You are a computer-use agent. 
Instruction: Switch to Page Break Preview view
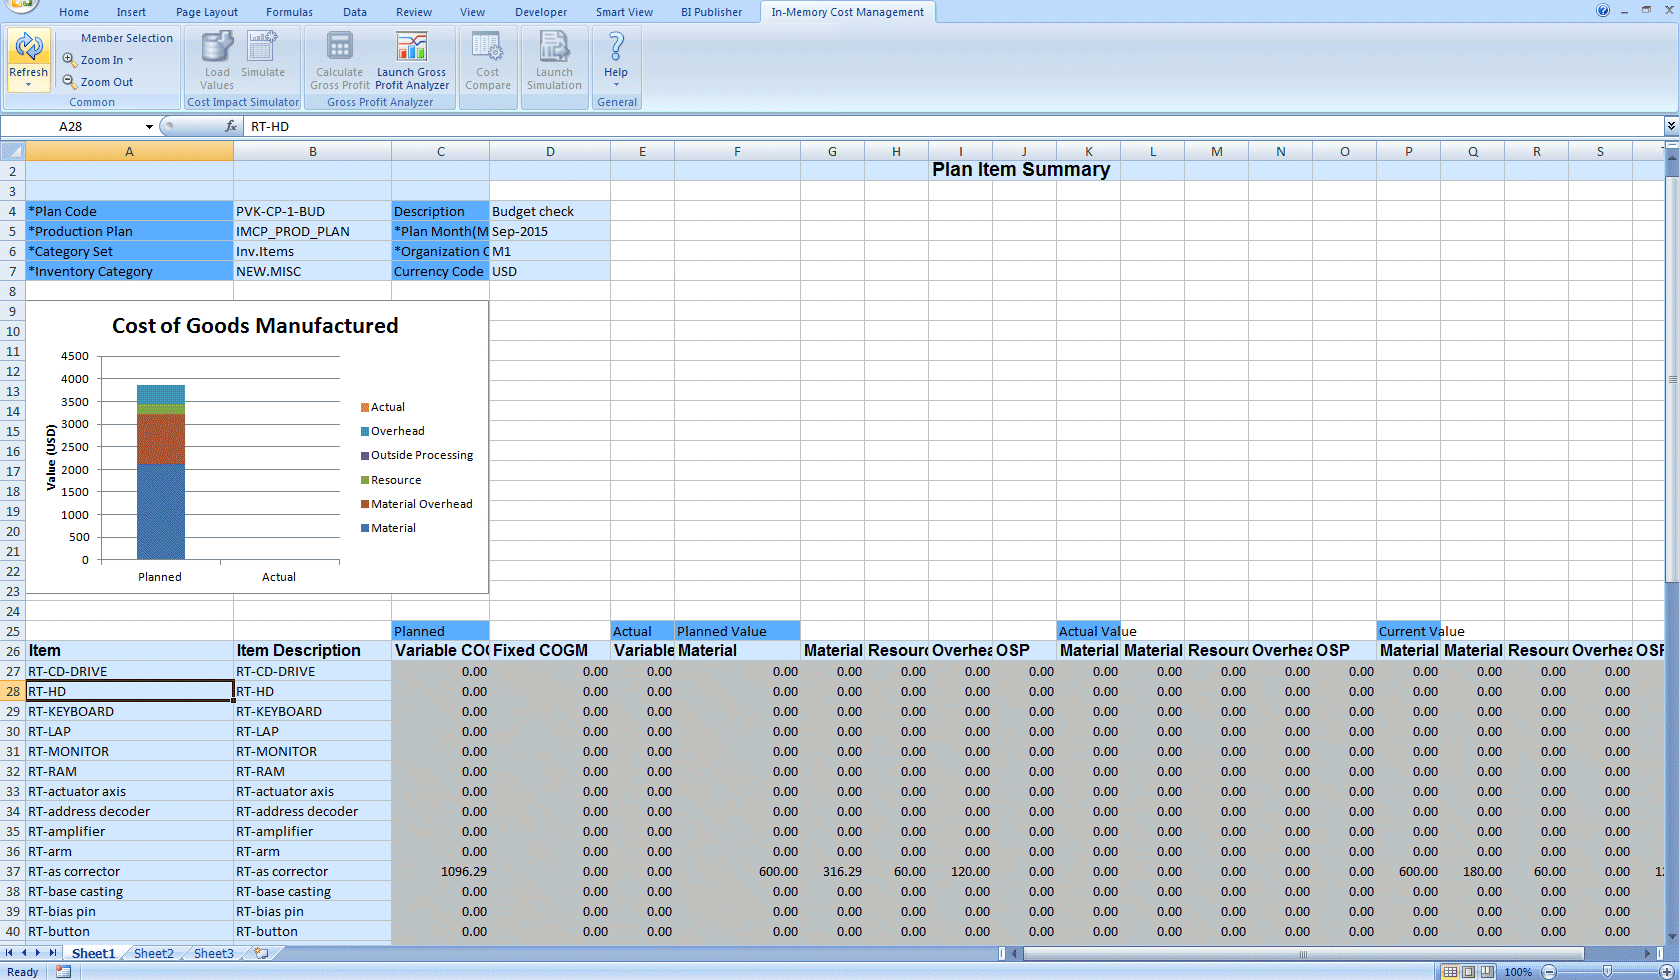coord(1487,972)
